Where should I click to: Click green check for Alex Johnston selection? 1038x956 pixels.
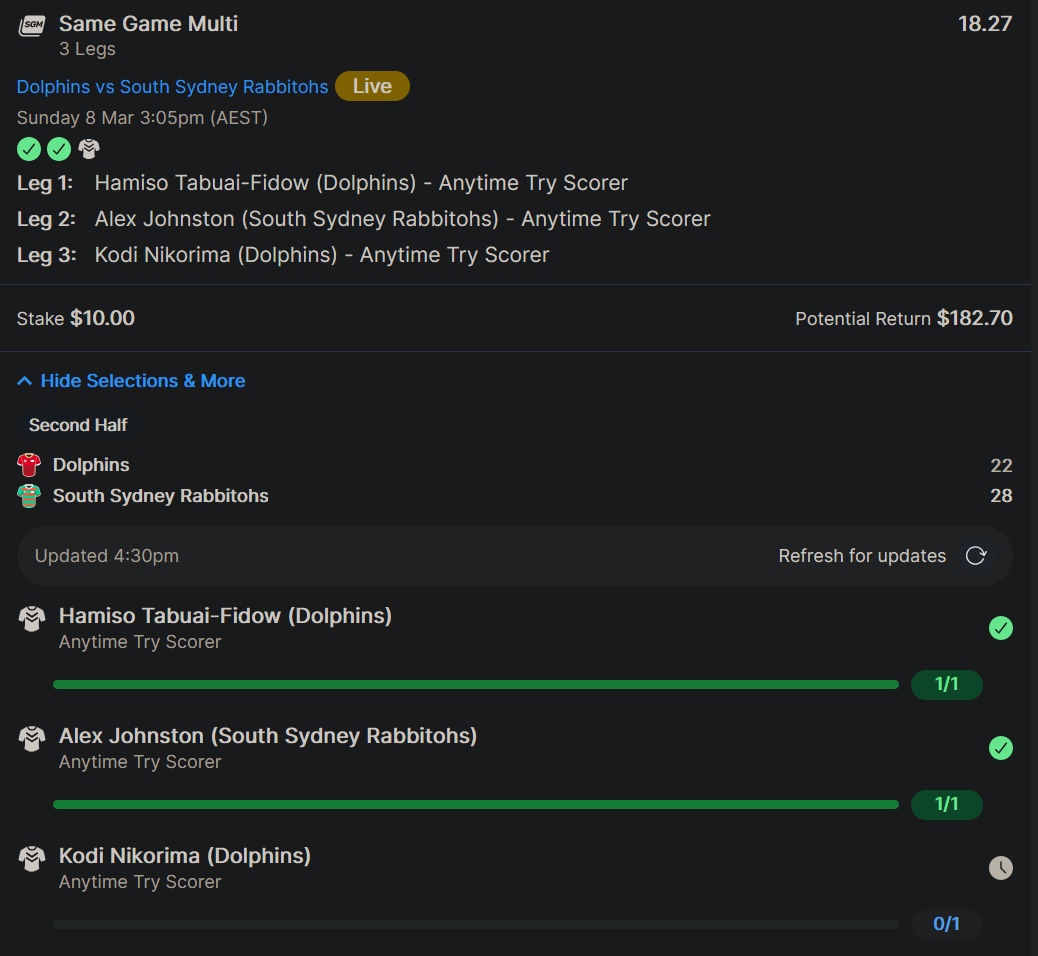pos(1000,747)
